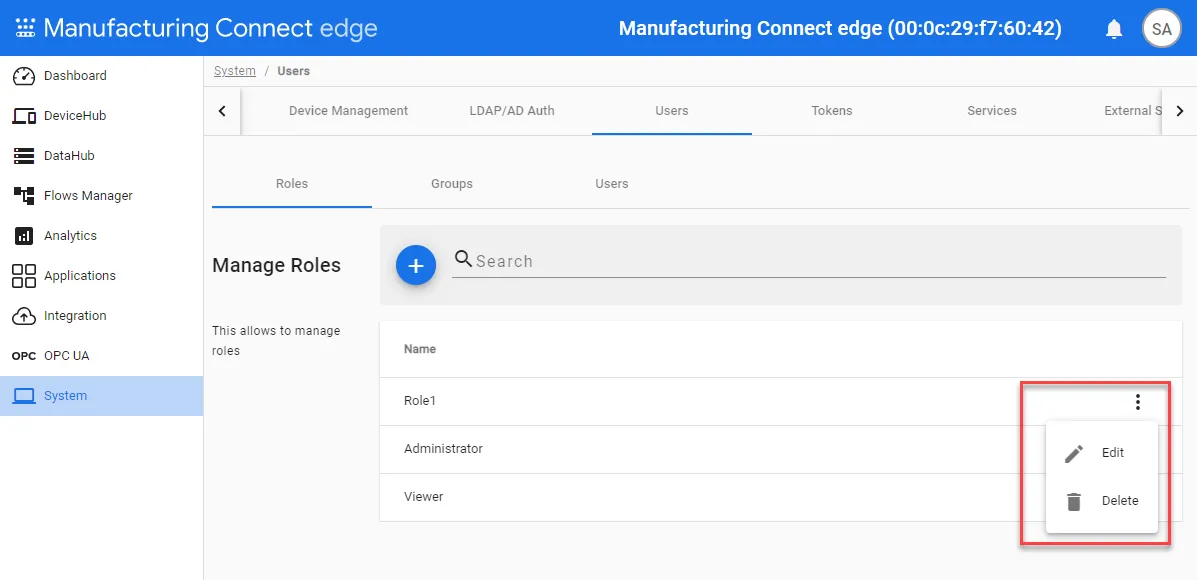This screenshot has height=580, width=1197.
Task: Click the Manufacturing Connect edge logo title
Action: (211, 29)
